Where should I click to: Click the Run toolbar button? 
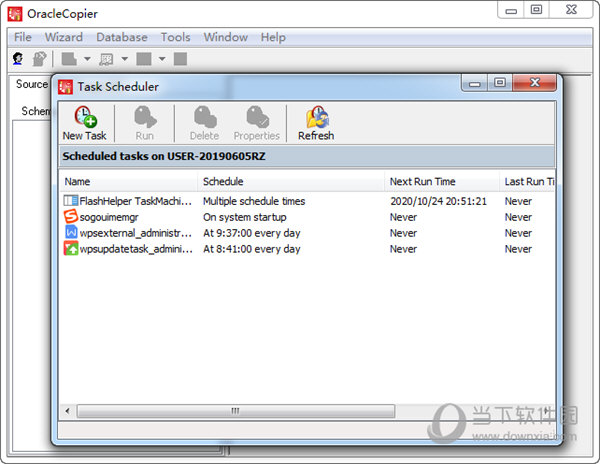(x=145, y=123)
